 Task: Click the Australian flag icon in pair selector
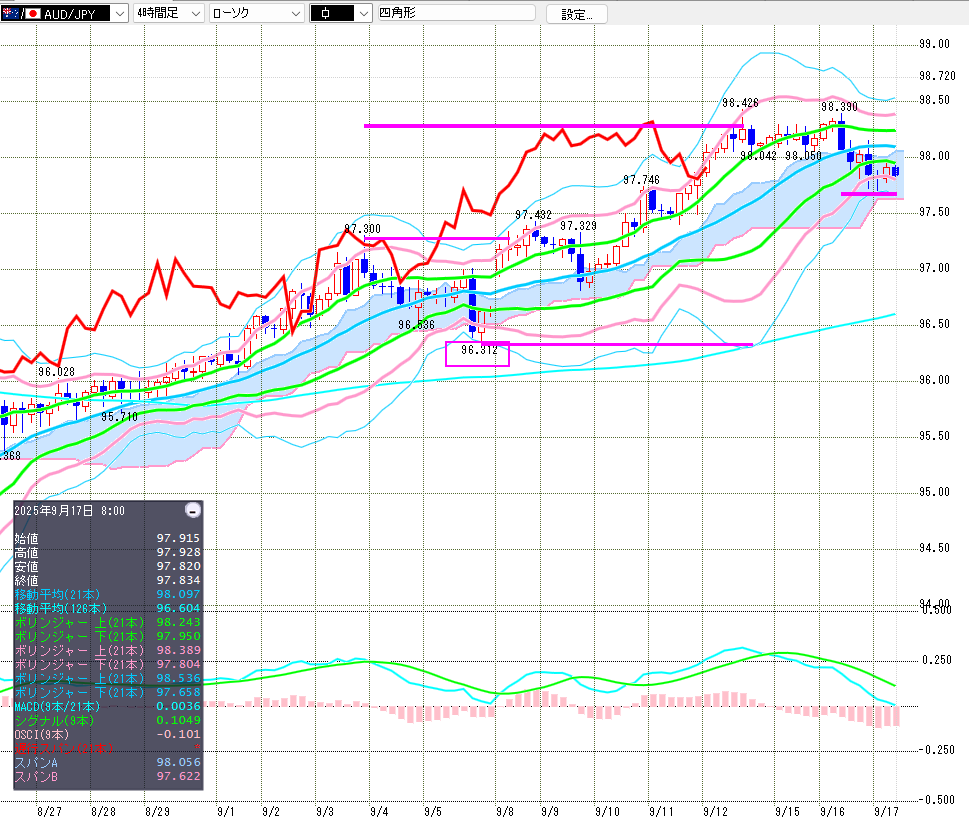[10, 14]
